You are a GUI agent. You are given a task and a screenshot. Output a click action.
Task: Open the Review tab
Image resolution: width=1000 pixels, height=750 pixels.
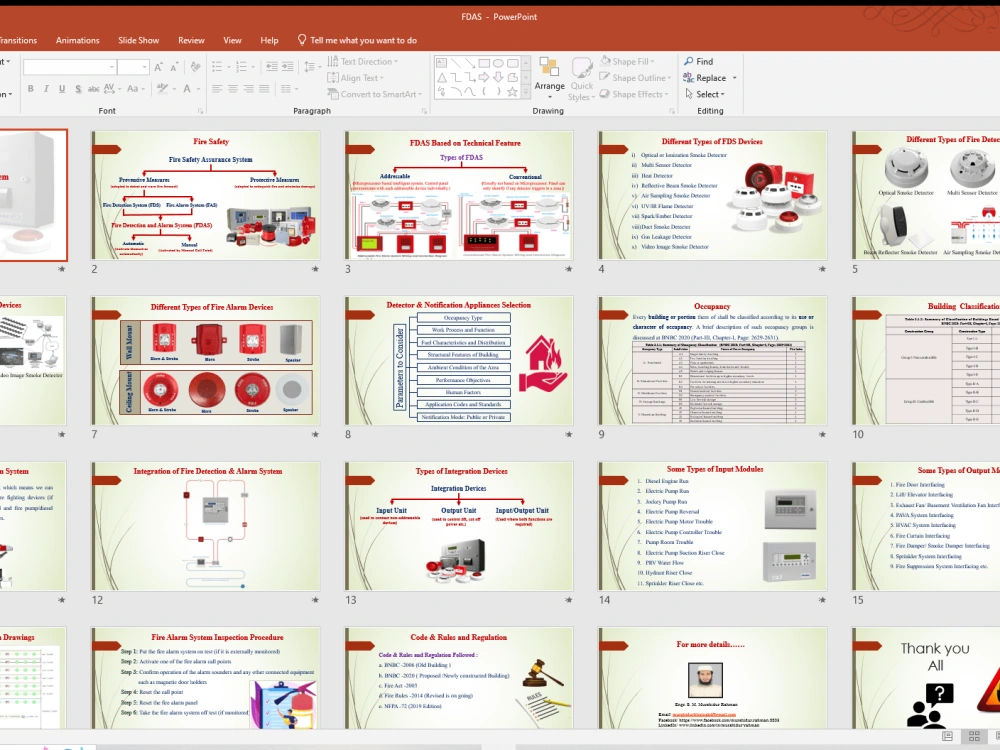[191, 40]
